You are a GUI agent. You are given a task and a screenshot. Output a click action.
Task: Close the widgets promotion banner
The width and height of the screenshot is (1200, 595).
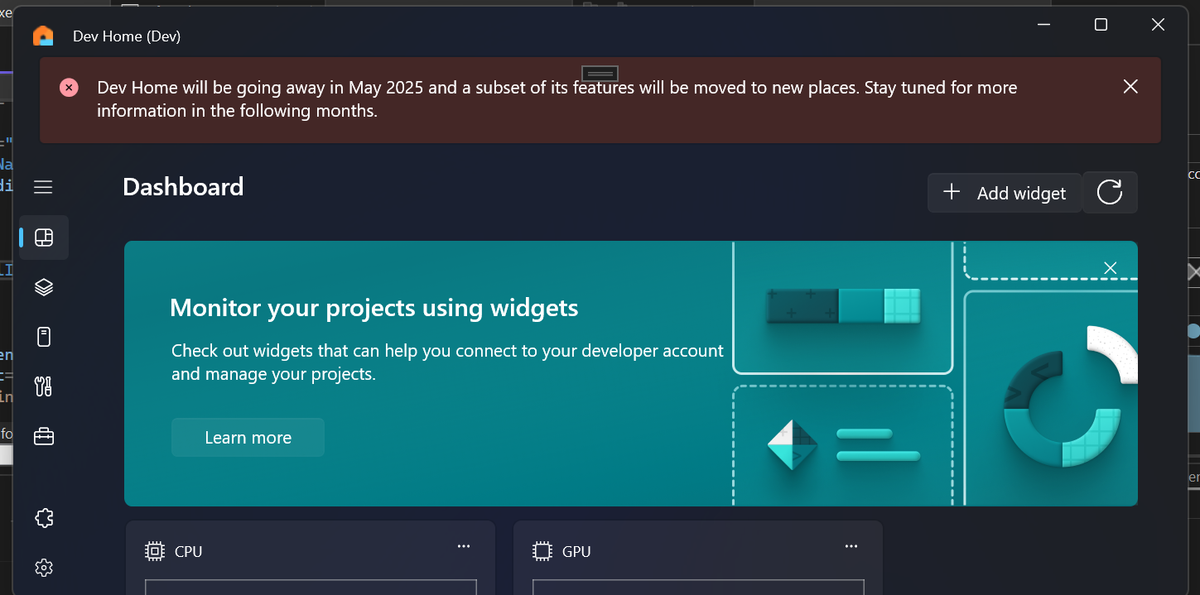click(x=1110, y=268)
